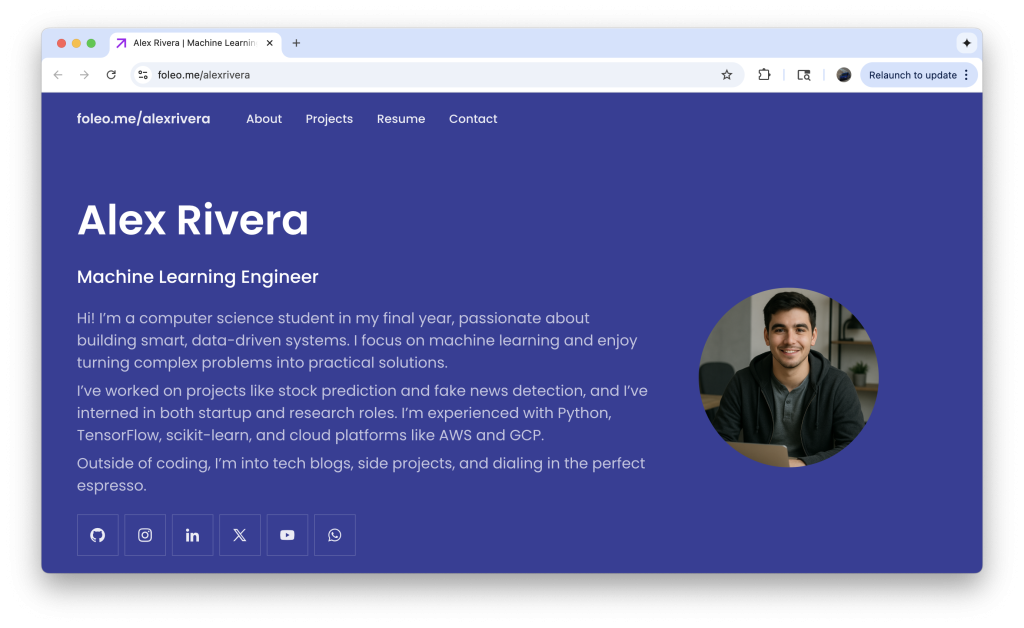Image resolution: width=1024 pixels, height=628 pixels.
Task: Click Alex Rivera's profile photo
Action: click(x=788, y=378)
